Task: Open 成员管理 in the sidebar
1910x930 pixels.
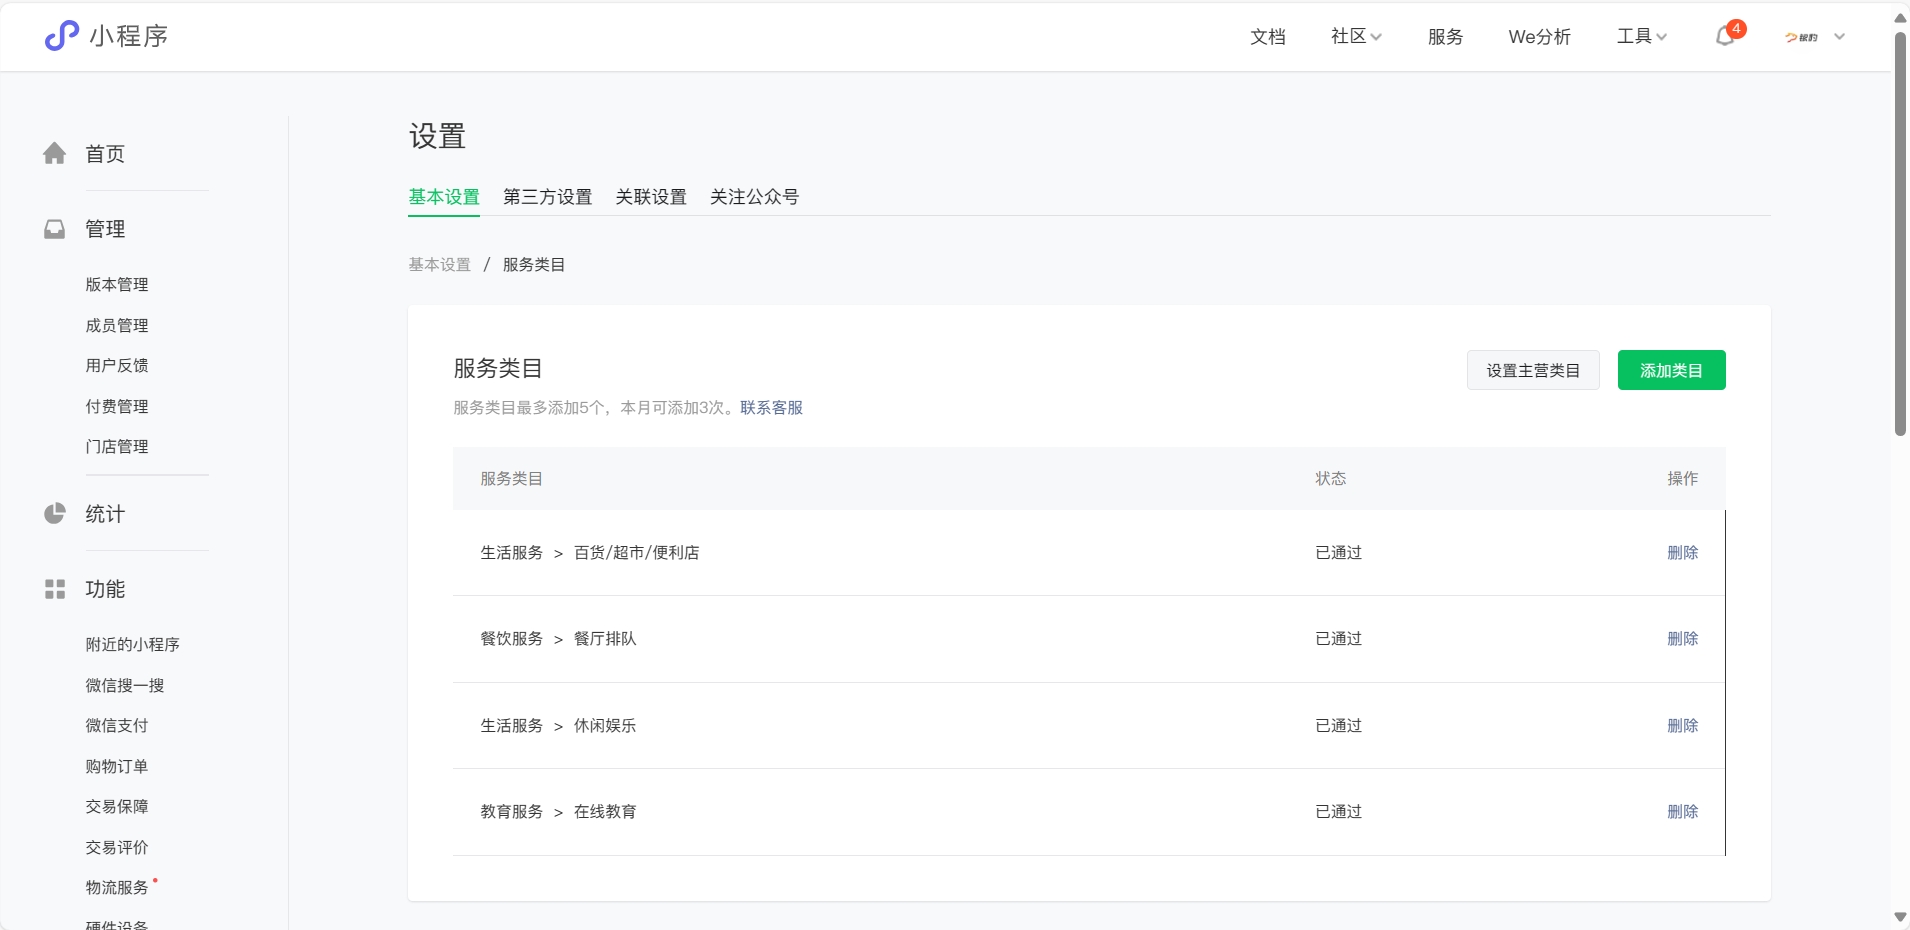Action: tap(117, 326)
